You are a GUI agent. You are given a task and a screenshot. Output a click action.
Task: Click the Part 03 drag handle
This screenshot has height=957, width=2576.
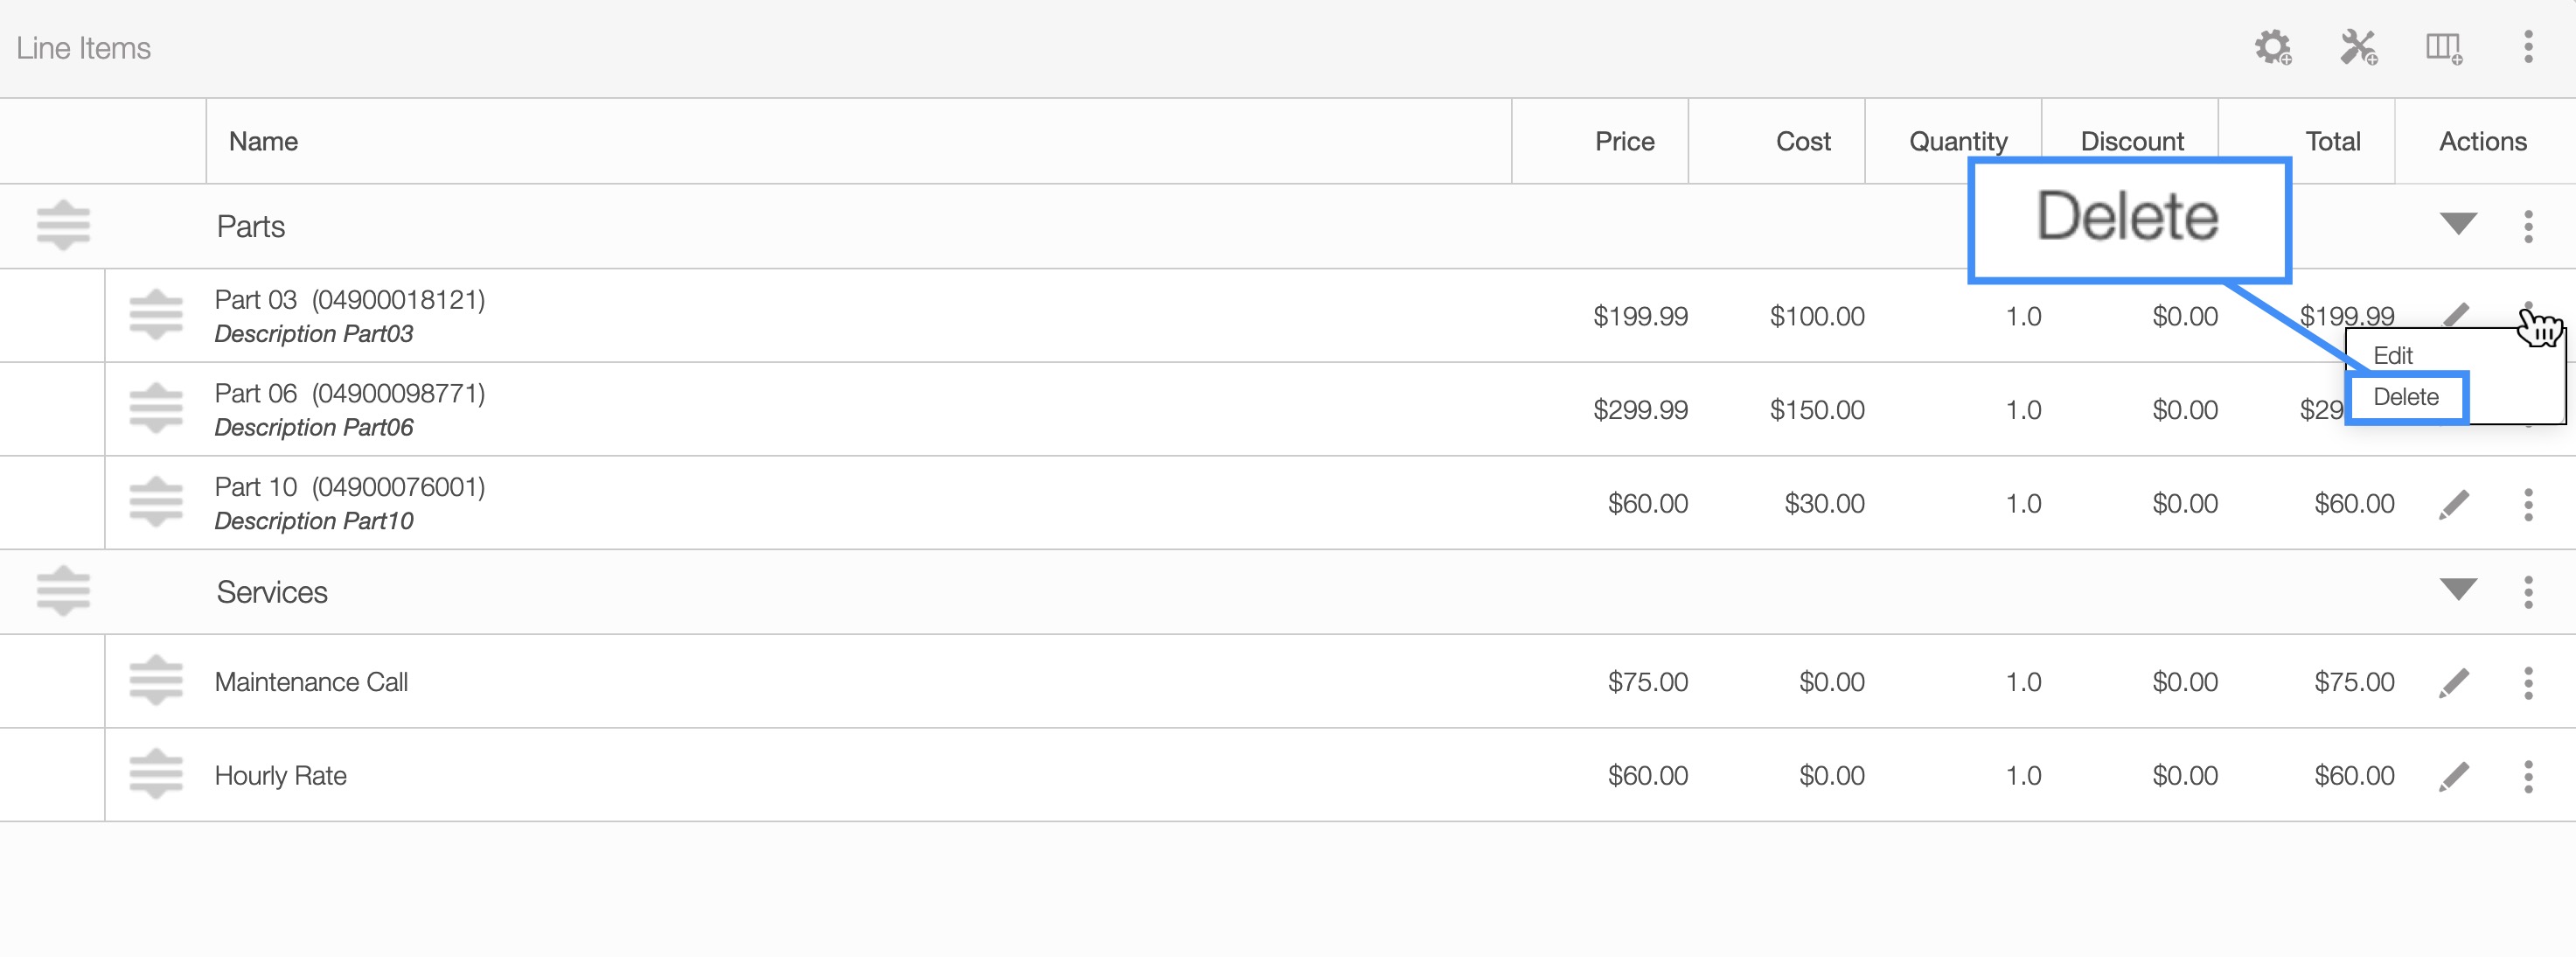pyautogui.click(x=156, y=315)
